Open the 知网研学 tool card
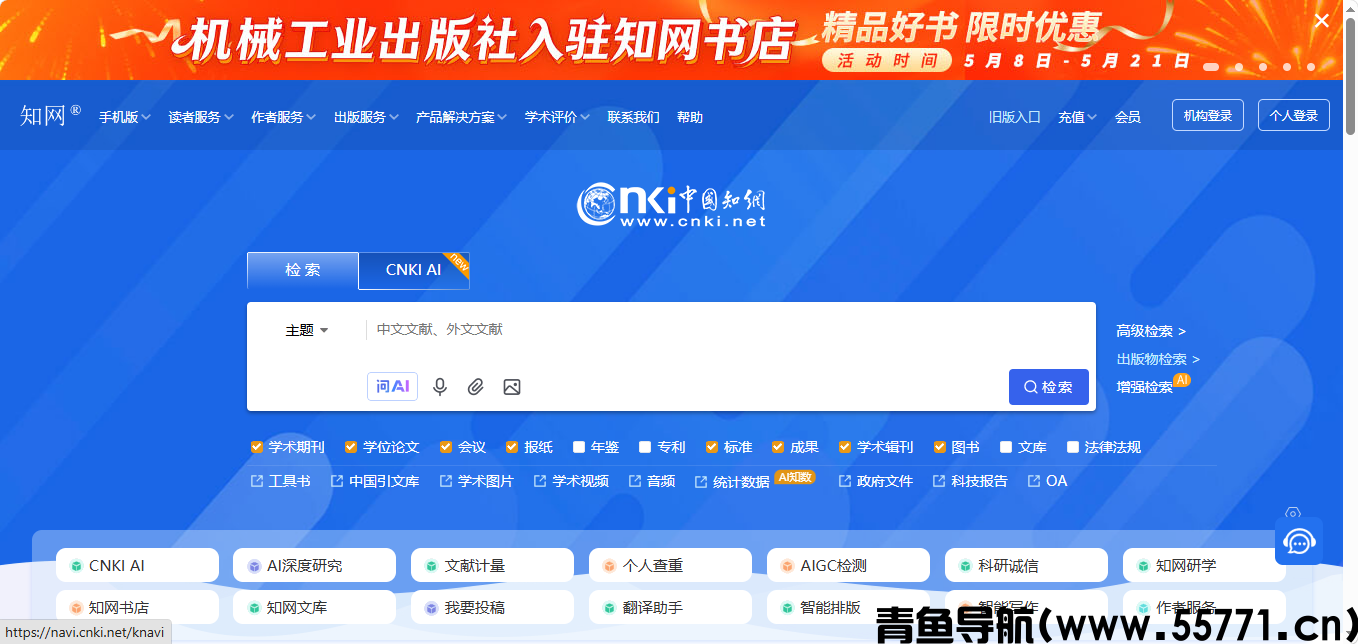 click(x=1204, y=565)
